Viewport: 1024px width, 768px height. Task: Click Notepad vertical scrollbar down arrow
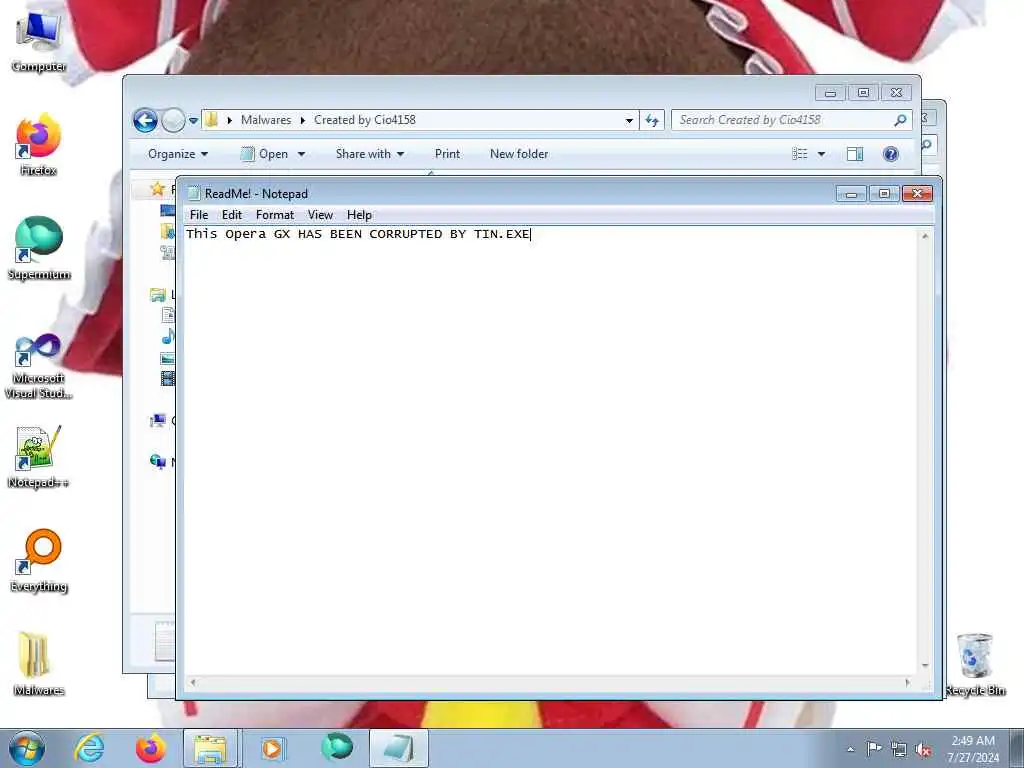click(x=925, y=666)
